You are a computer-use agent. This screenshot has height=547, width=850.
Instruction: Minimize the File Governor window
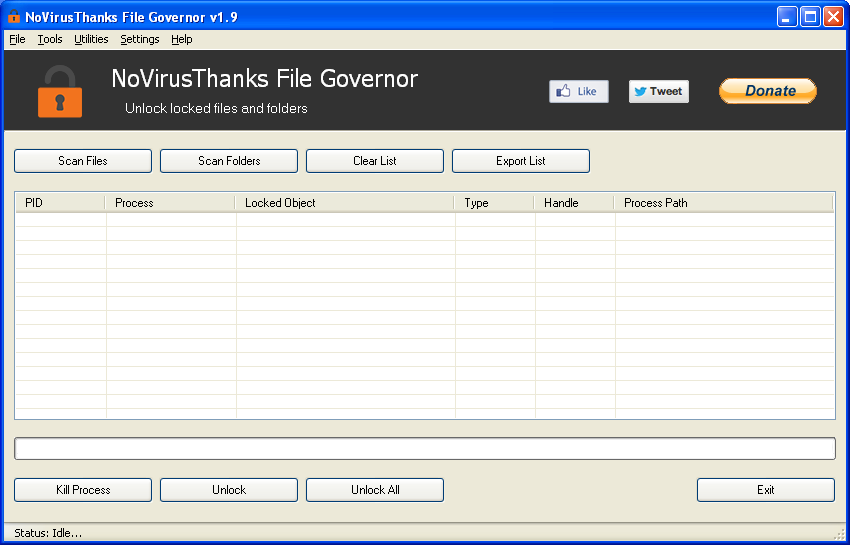787,17
